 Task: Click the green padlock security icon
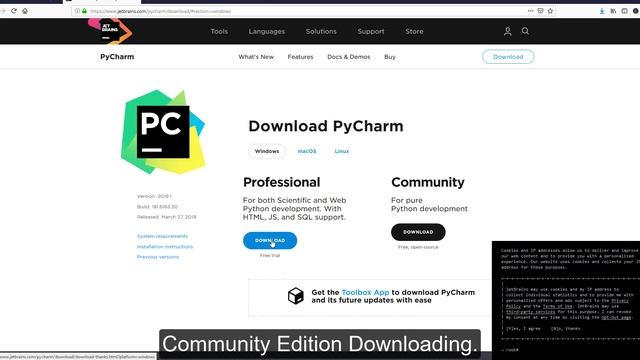[84, 11]
